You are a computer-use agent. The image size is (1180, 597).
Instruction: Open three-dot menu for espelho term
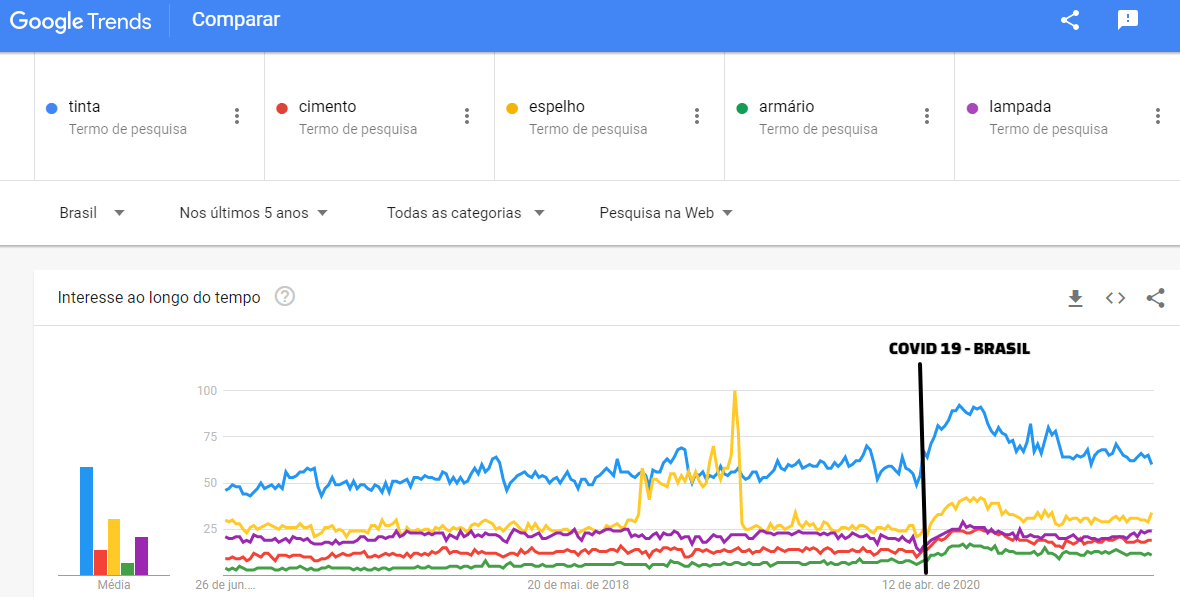point(697,116)
